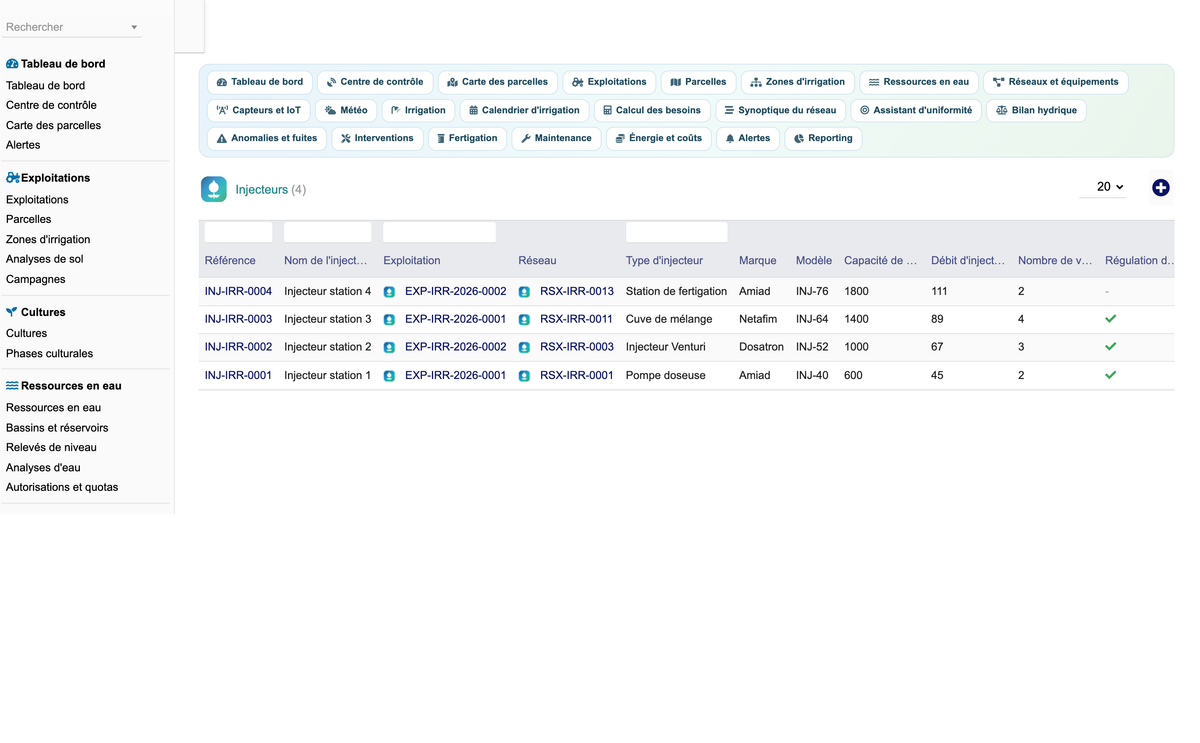
Task: Open Capteurs et IoT toolbar button
Action: (x=258, y=110)
